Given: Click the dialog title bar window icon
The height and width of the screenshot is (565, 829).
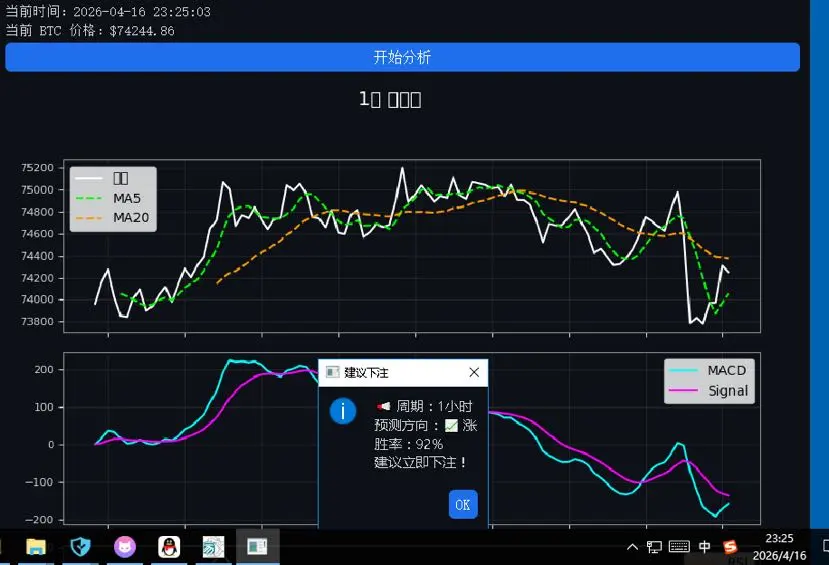Looking at the screenshot, I should point(332,373).
